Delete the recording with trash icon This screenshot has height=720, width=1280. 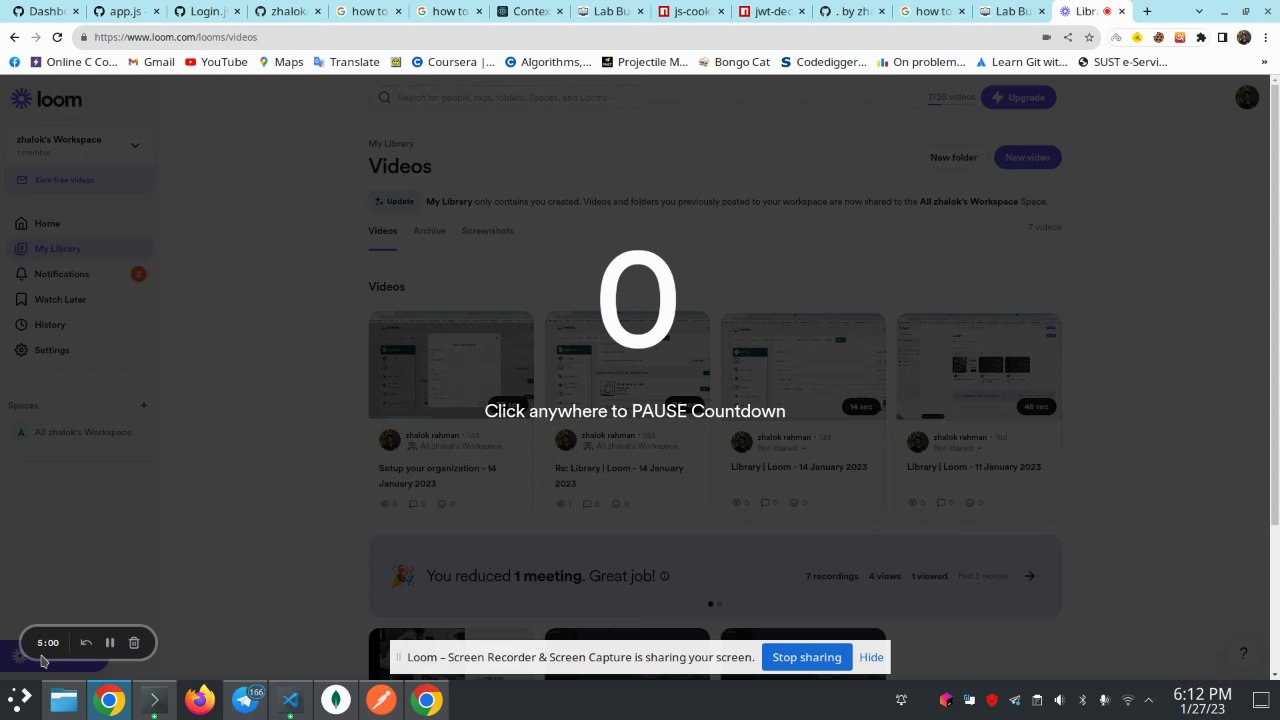point(134,643)
